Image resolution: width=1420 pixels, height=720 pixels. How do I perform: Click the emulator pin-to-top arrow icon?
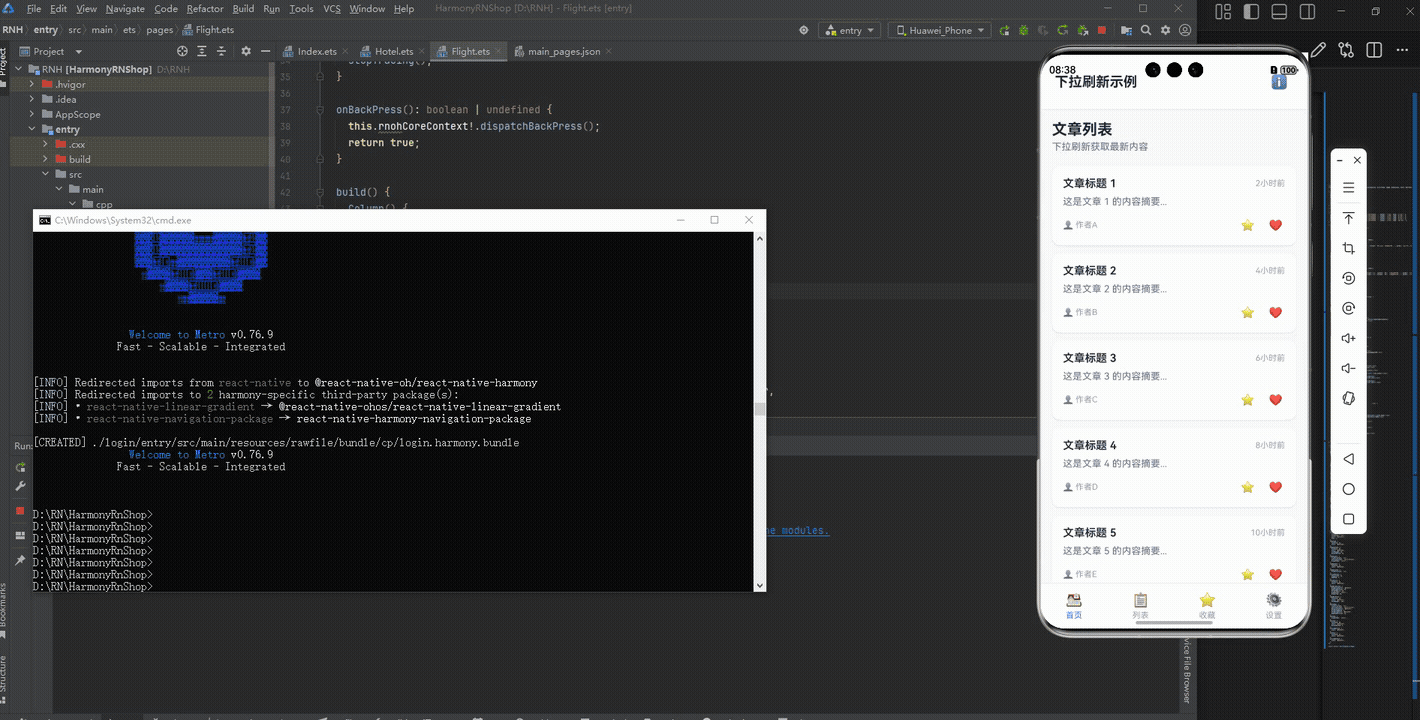[x=1348, y=218]
